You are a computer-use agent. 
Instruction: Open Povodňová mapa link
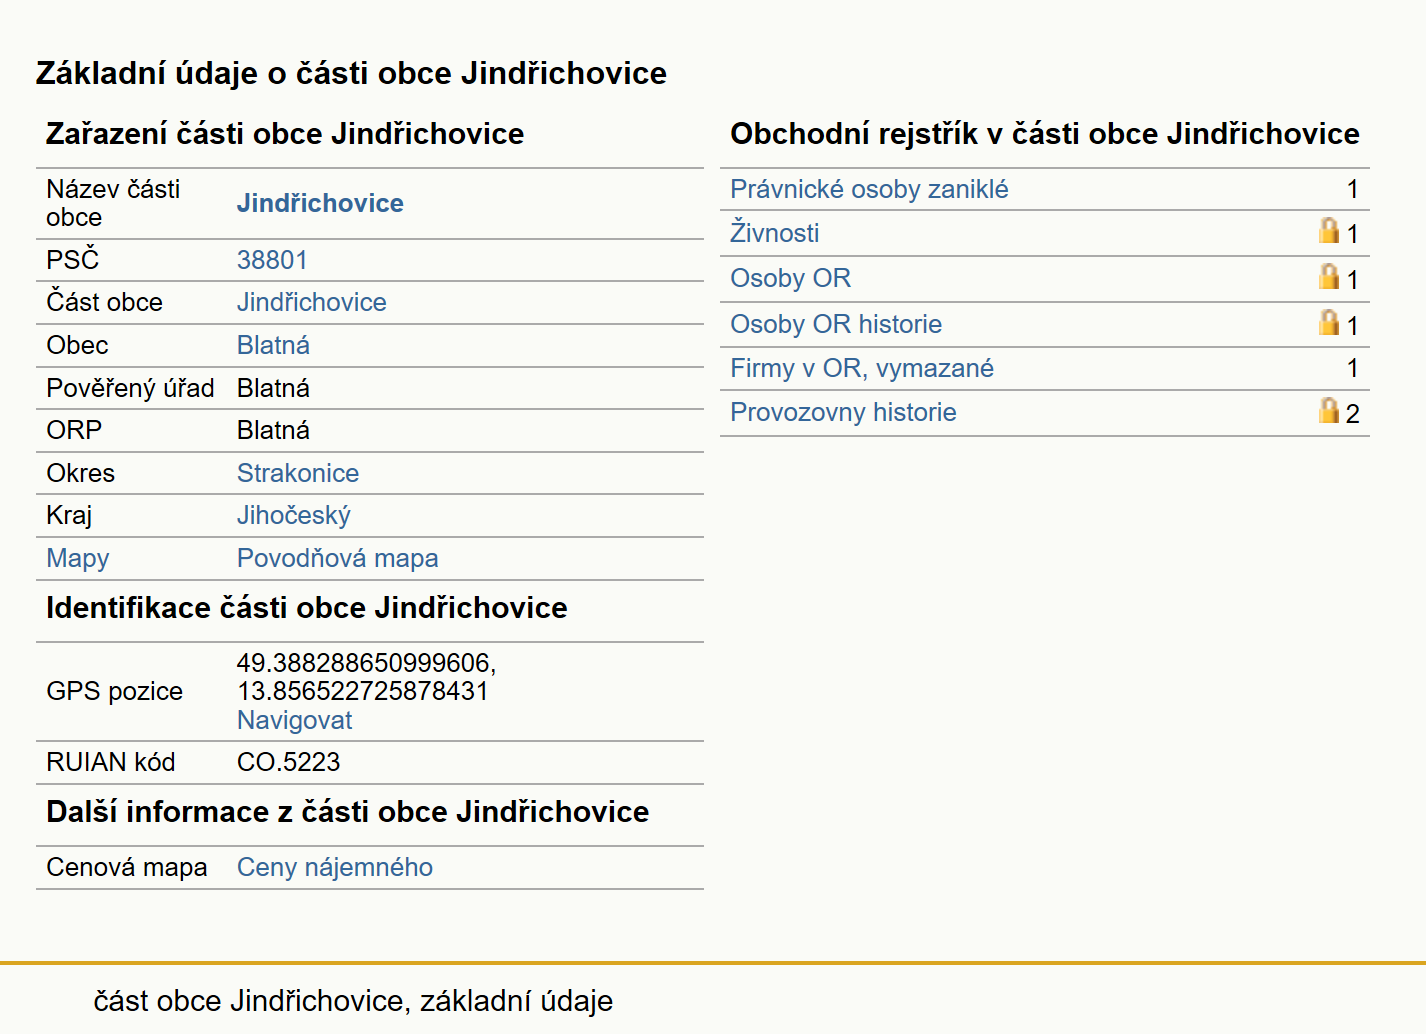[x=337, y=558]
